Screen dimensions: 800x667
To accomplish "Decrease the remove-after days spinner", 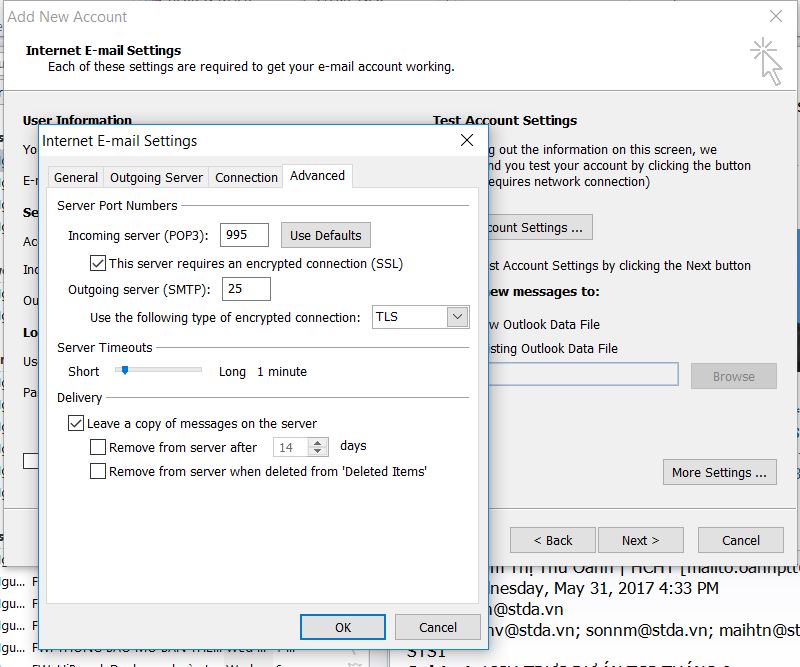I will click(x=317, y=452).
